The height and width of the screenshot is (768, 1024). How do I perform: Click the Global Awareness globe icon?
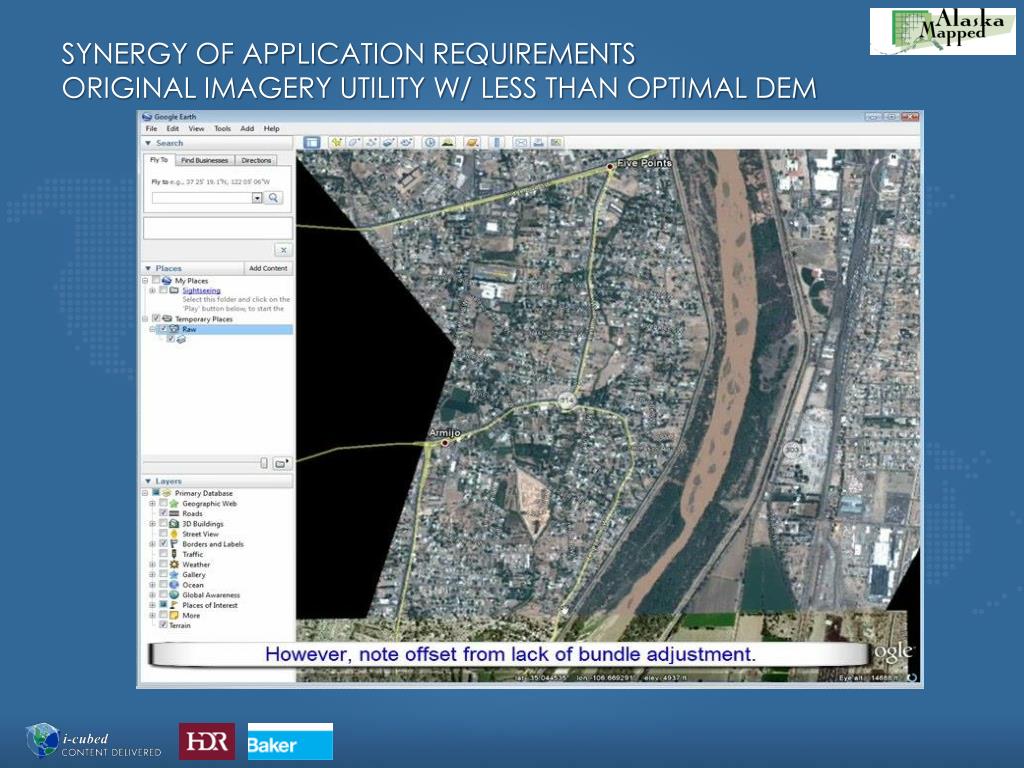(x=174, y=595)
